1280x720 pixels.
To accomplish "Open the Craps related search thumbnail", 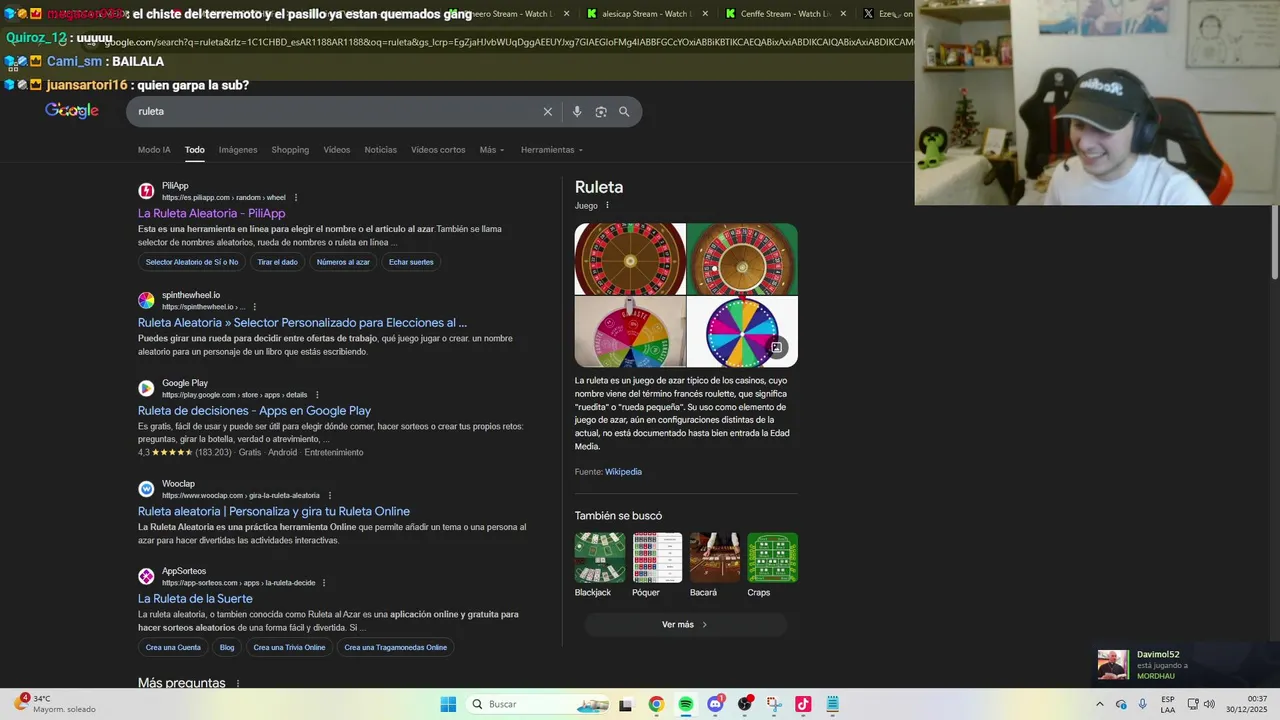I will pos(772,558).
